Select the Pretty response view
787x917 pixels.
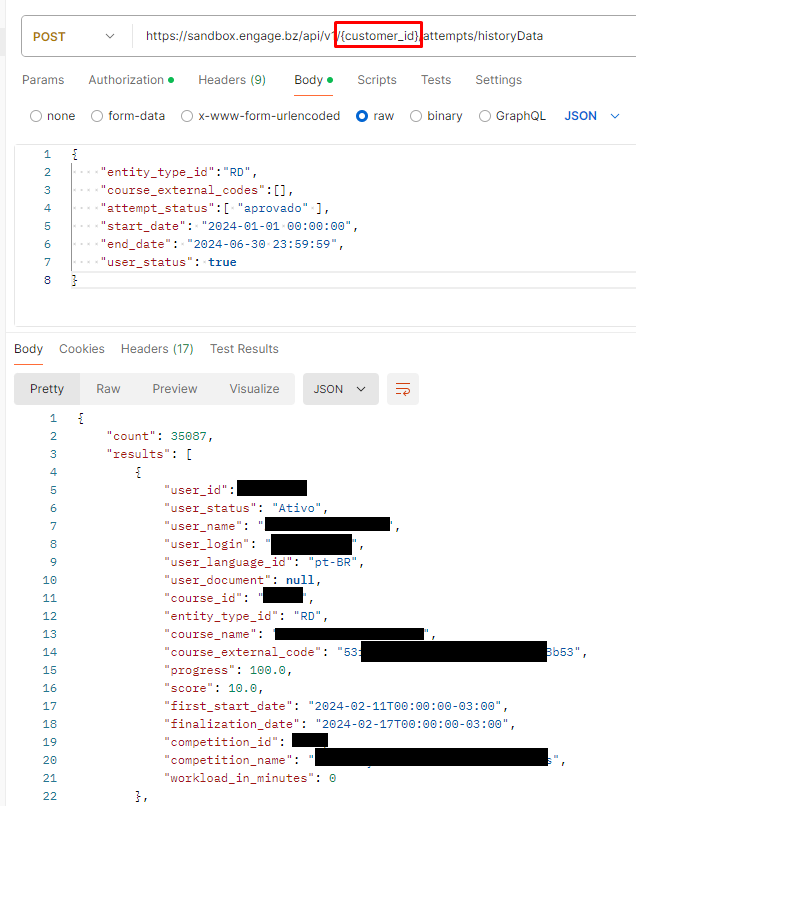pyautogui.click(x=47, y=389)
